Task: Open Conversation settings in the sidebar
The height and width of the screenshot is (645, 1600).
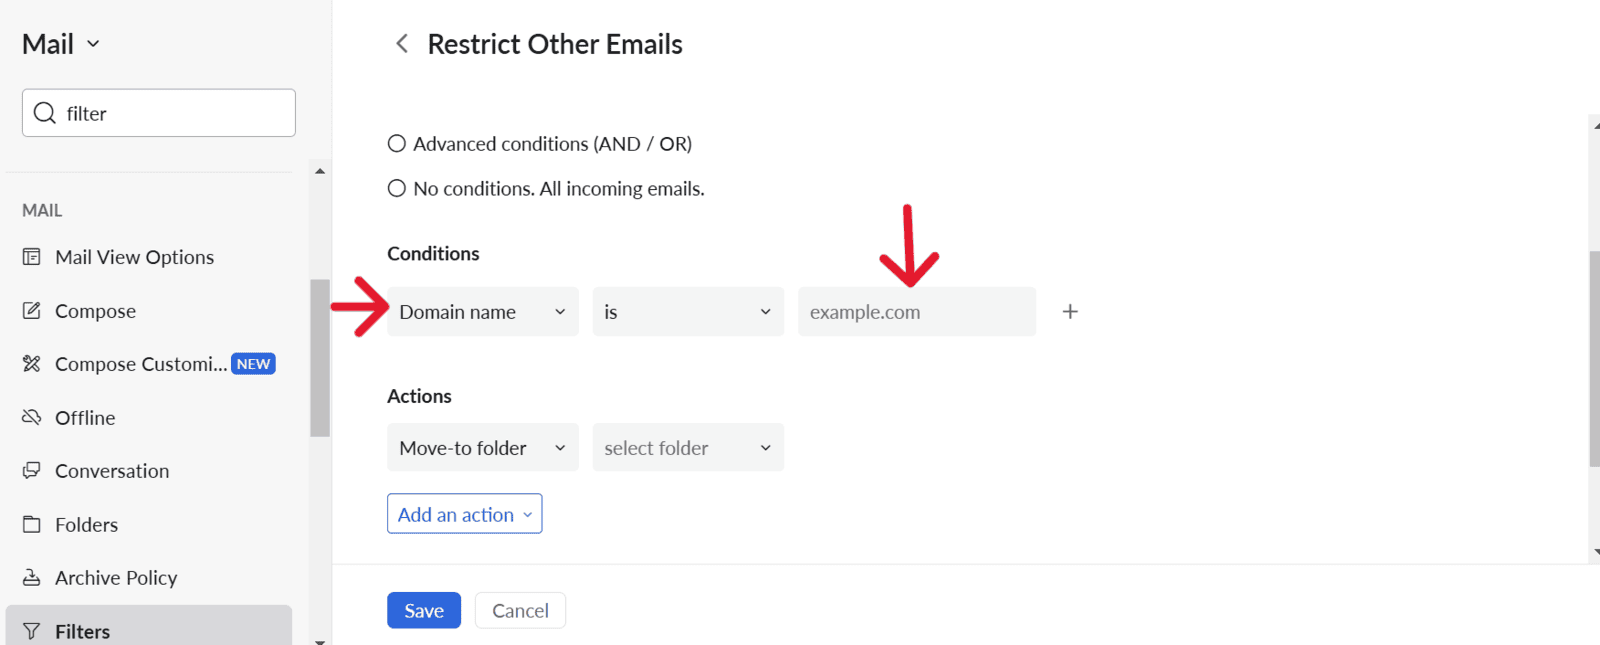Action: point(112,471)
